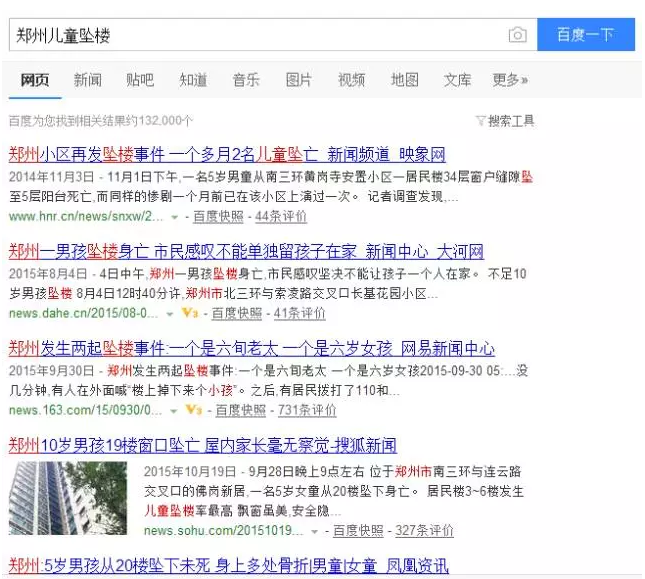Click the result count text 百度为您找到相关结果约132,000个
Image resolution: width=645 pixels, height=579 pixels.
click(101, 121)
